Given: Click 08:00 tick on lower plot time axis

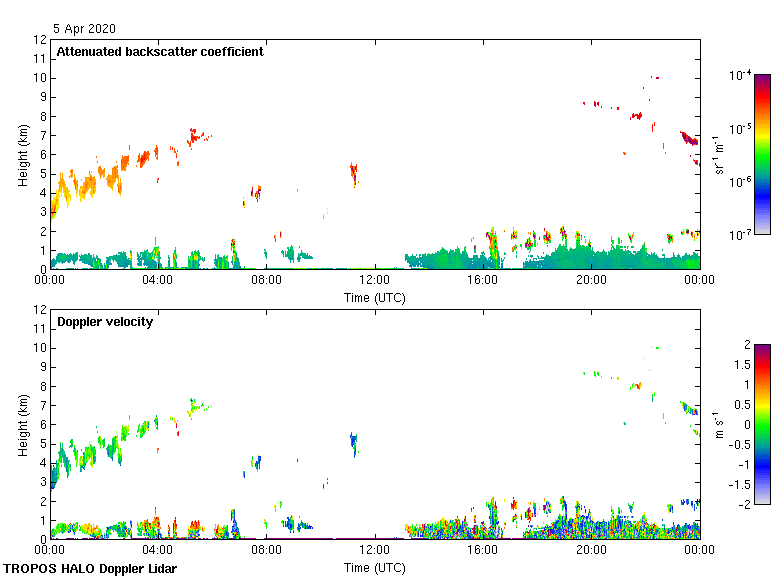Looking at the screenshot, I should [x=266, y=551].
